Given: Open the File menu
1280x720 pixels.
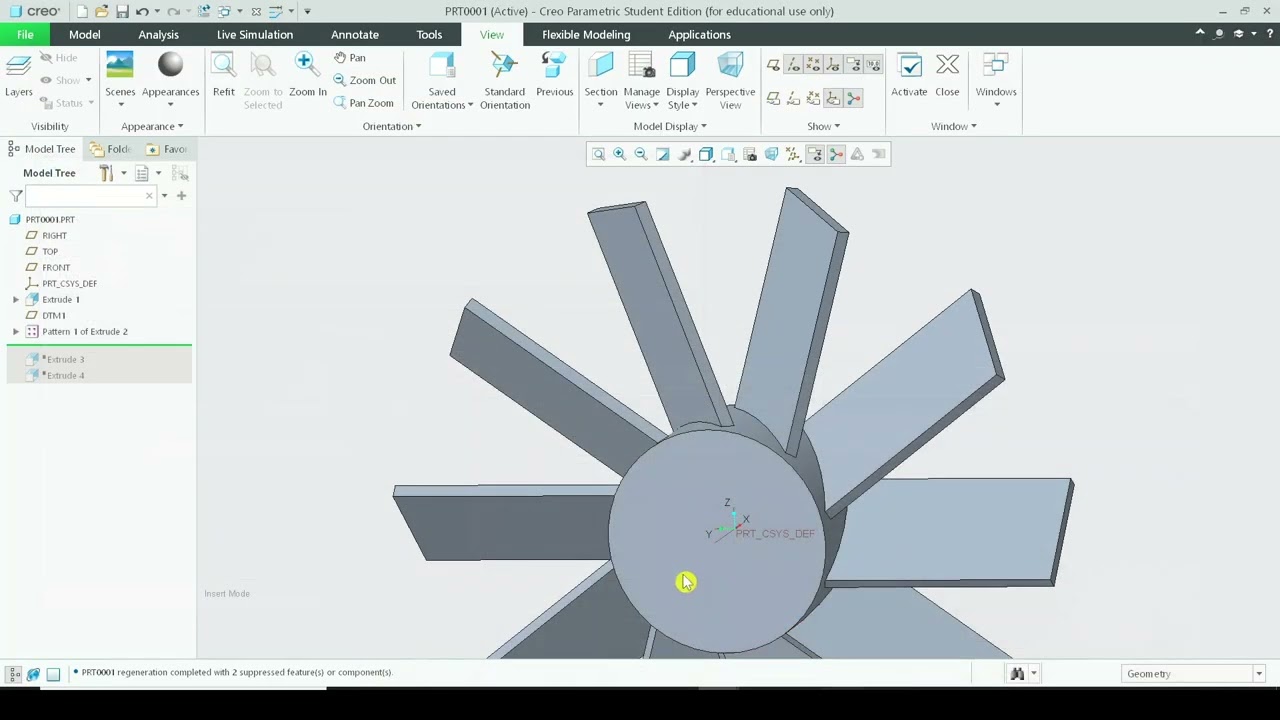Looking at the screenshot, I should tap(25, 35).
